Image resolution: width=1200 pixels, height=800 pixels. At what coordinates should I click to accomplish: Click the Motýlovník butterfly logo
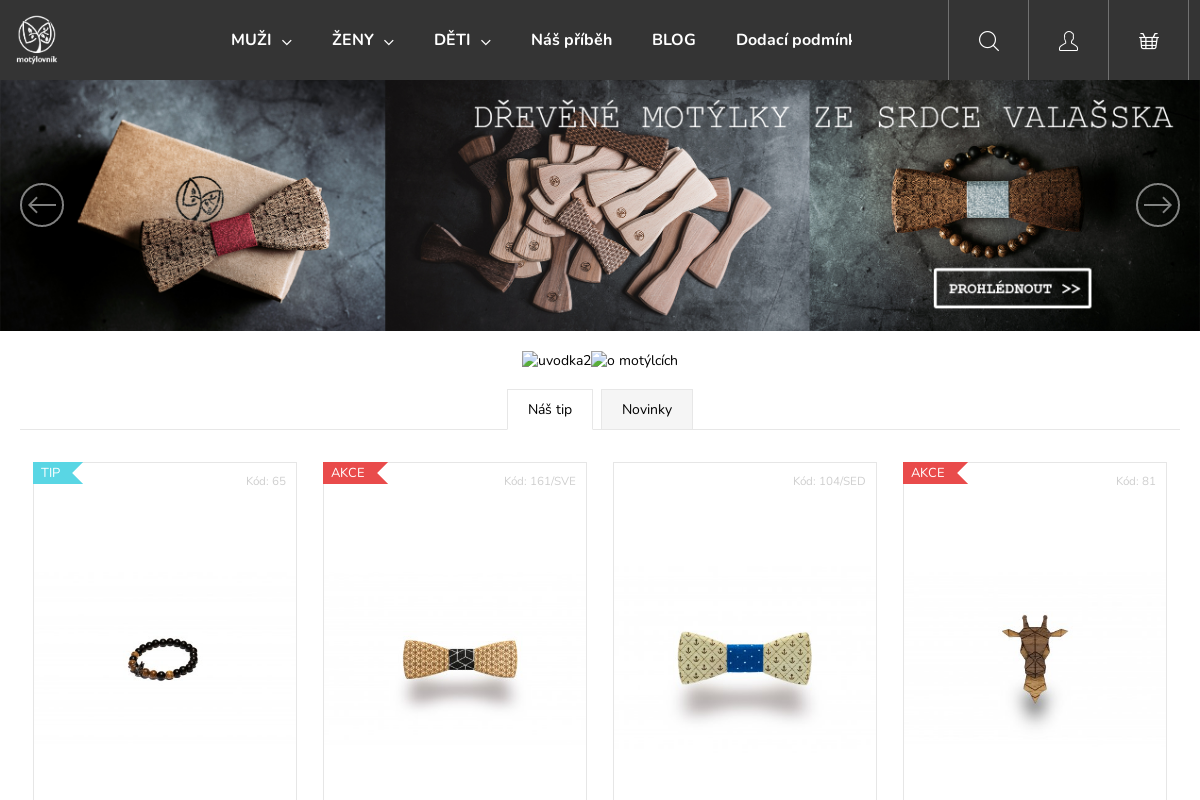(x=37, y=40)
